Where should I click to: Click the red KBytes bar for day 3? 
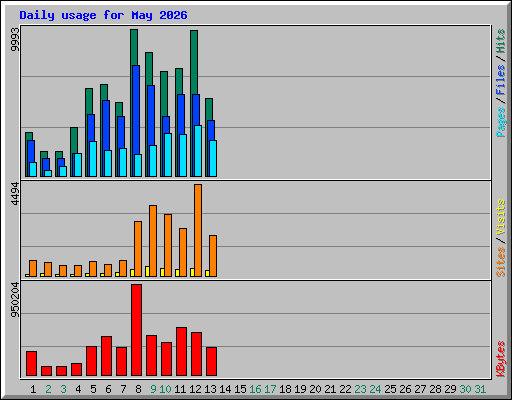pyautogui.click(x=61, y=371)
